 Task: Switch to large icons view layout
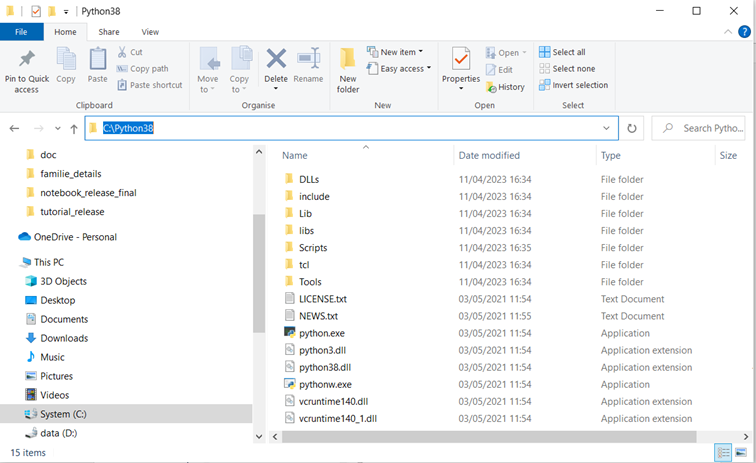742,453
